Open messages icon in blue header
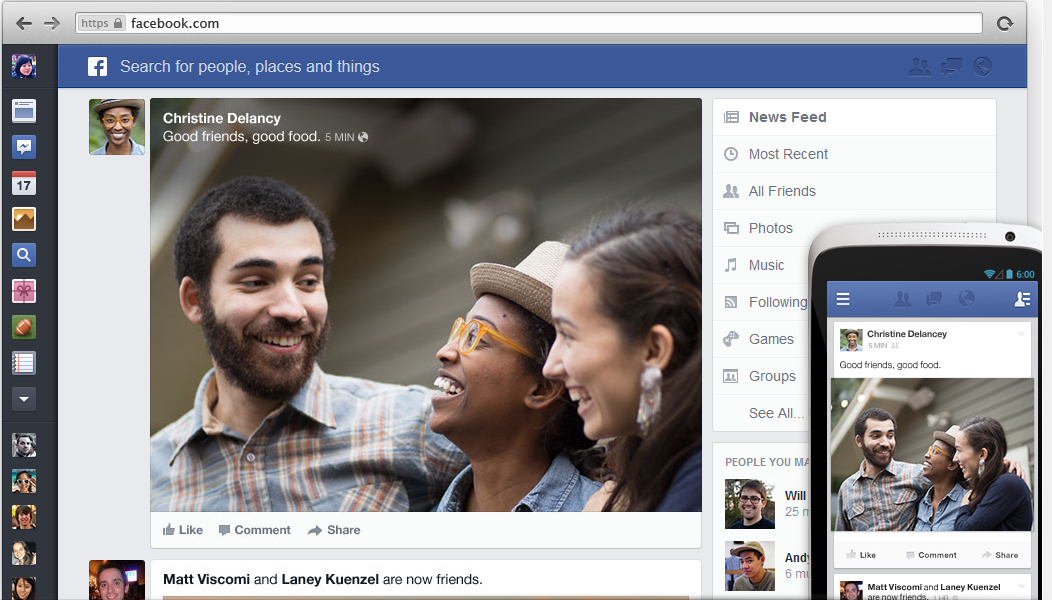Image resolution: width=1052 pixels, height=600 pixels. (x=951, y=66)
